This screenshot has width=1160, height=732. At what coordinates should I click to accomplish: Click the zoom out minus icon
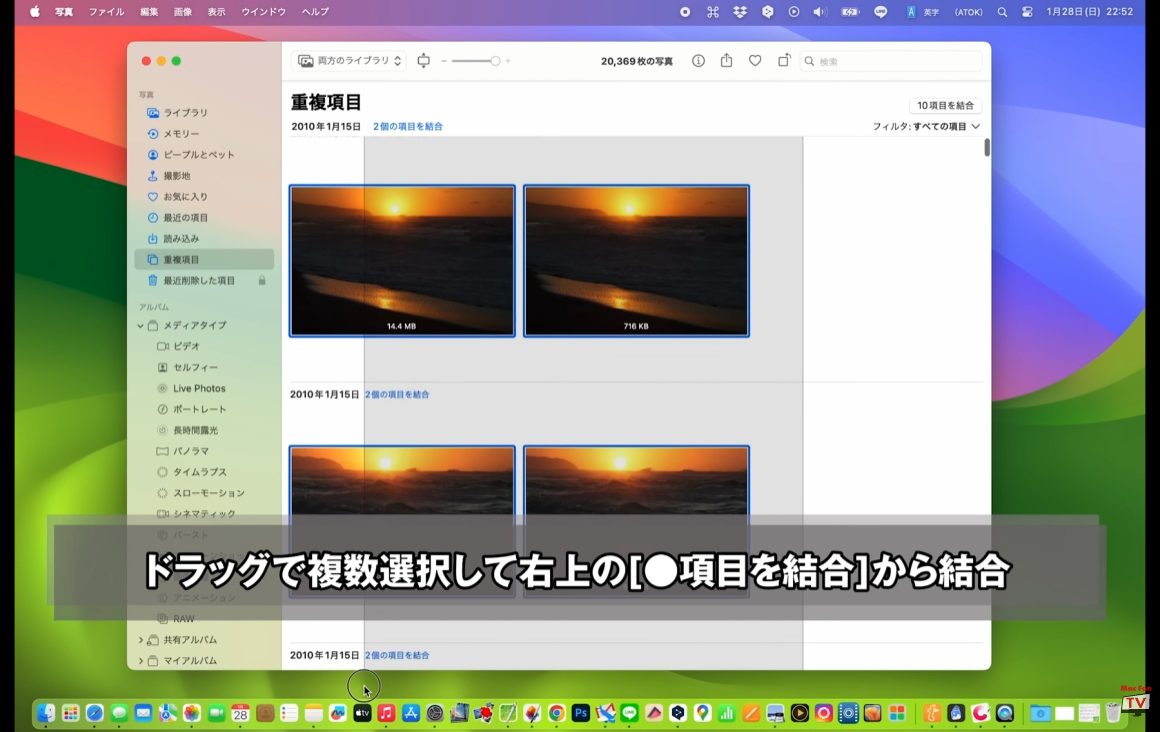pyautogui.click(x=444, y=61)
